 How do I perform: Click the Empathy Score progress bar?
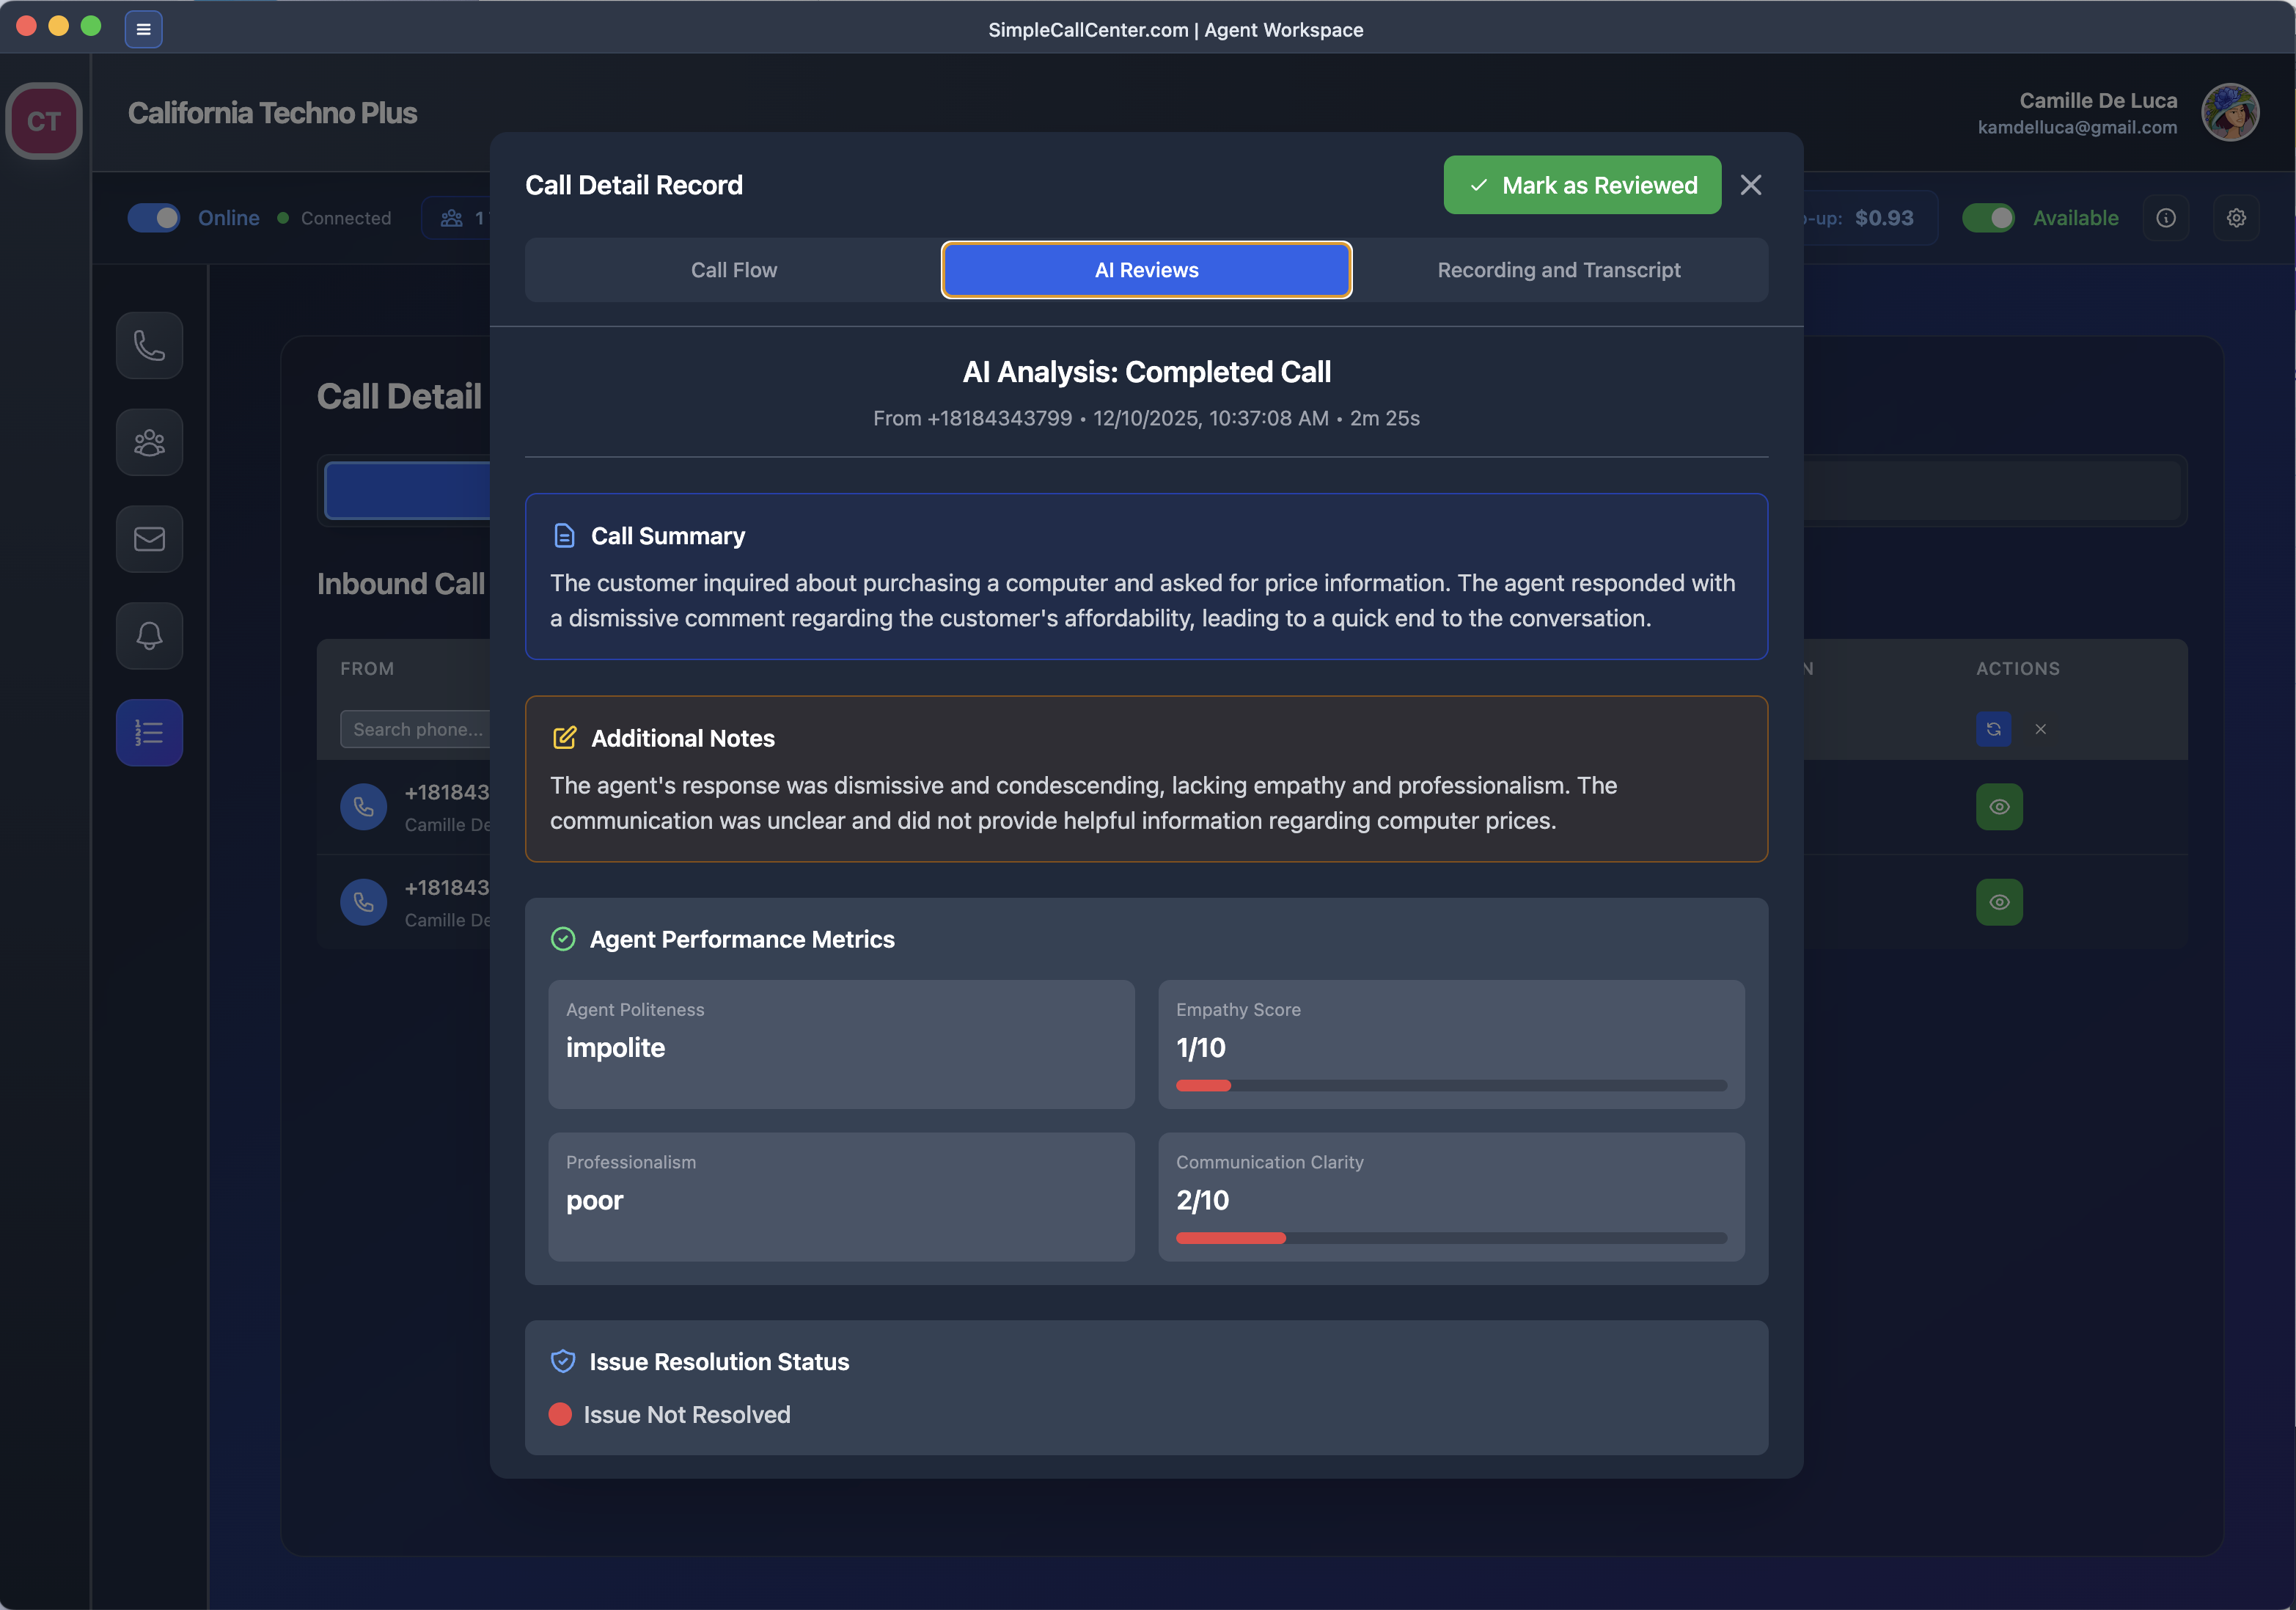pyautogui.click(x=1451, y=1086)
